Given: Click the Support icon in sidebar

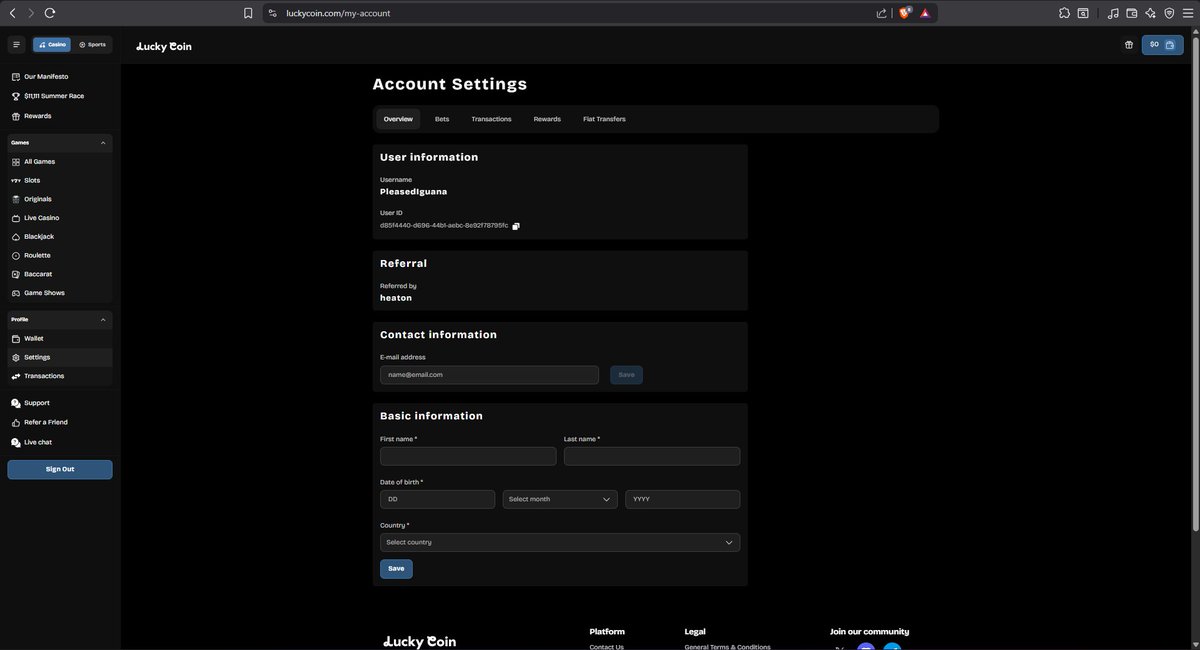Looking at the screenshot, I should click(15, 403).
